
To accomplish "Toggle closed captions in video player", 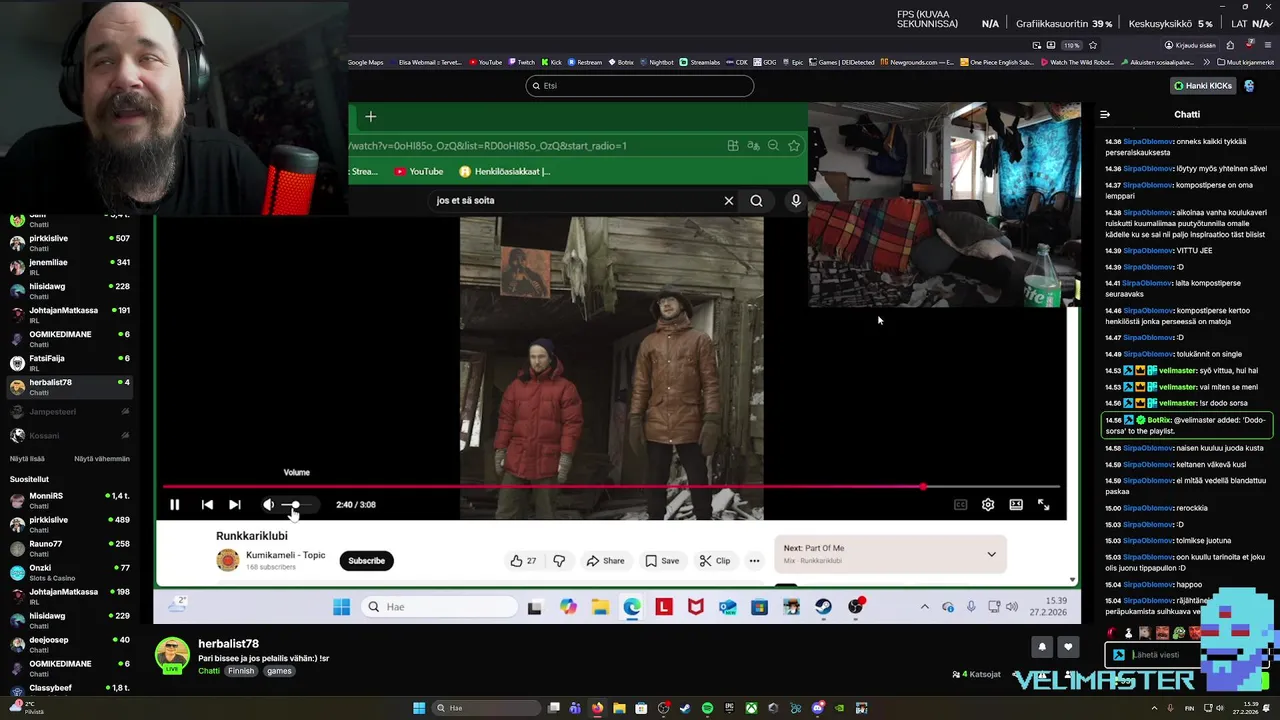I will point(960,505).
